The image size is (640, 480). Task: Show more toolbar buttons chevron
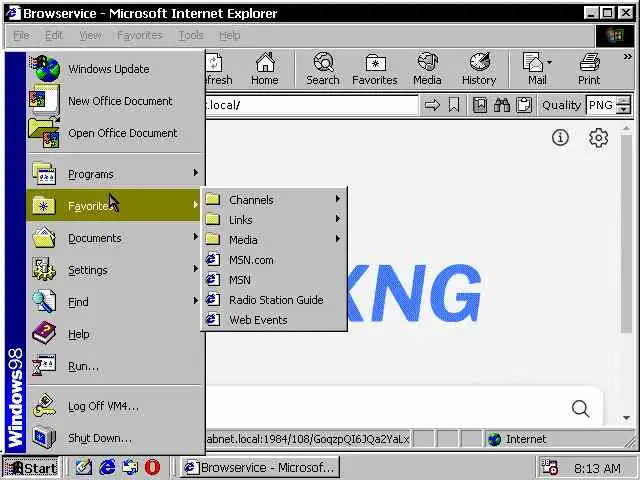627,57
